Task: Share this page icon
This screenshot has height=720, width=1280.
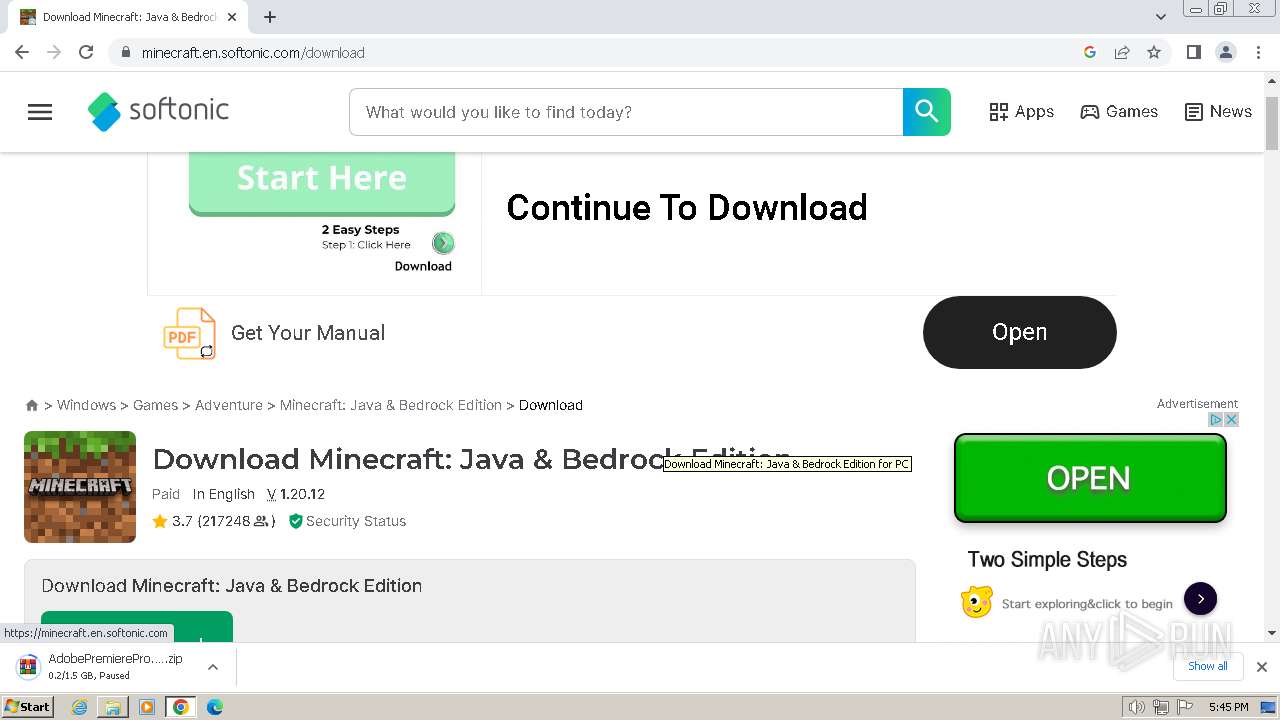Action: tap(1122, 52)
